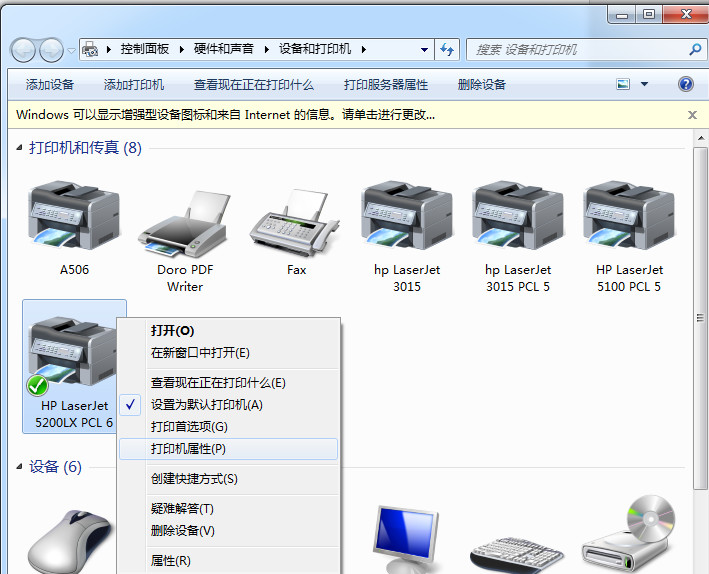
Task: Choose 创建快捷方式(S) menu entry
Action: (228, 479)
